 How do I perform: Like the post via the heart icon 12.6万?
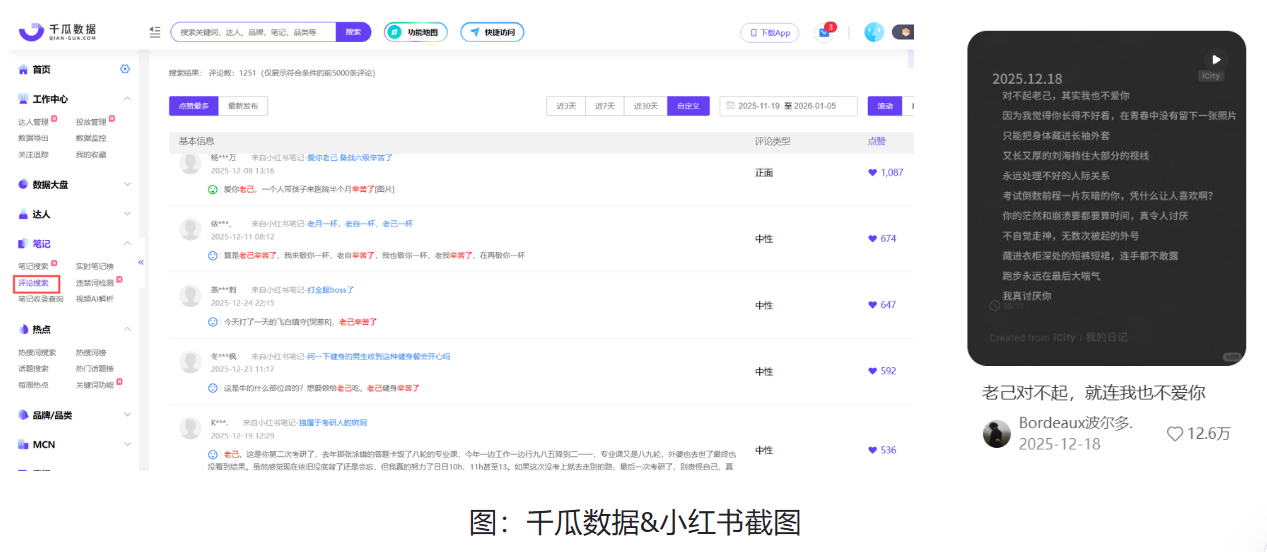pos(1175,434)
